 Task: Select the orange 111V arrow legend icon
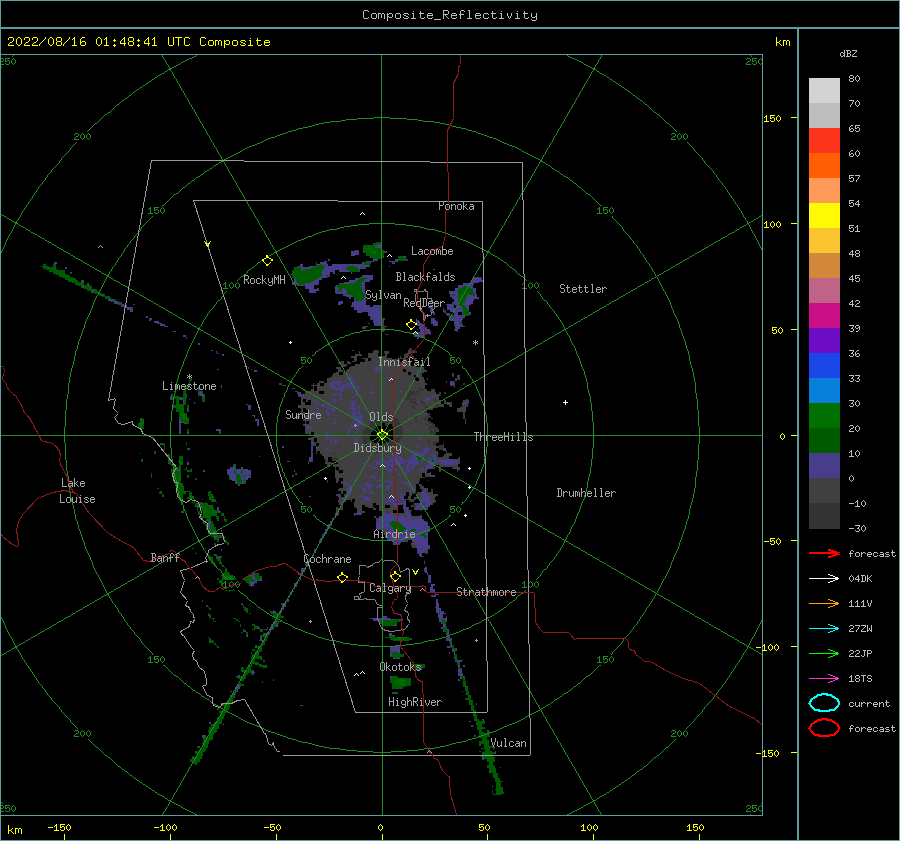pos(824,603)
